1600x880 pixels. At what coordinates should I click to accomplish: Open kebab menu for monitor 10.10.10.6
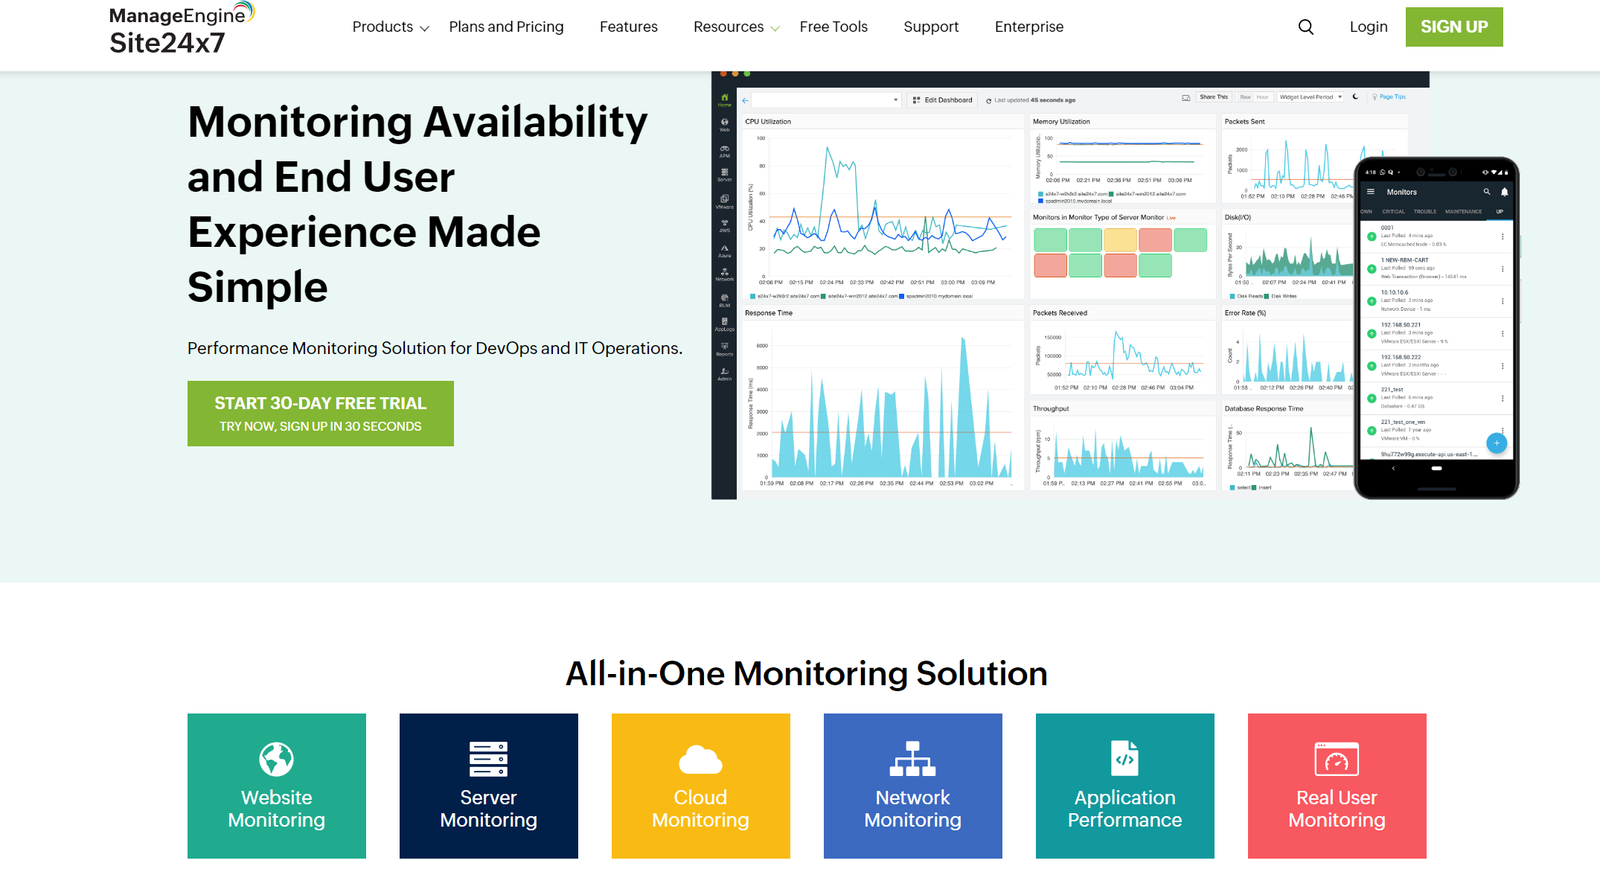coord(1502,301)
